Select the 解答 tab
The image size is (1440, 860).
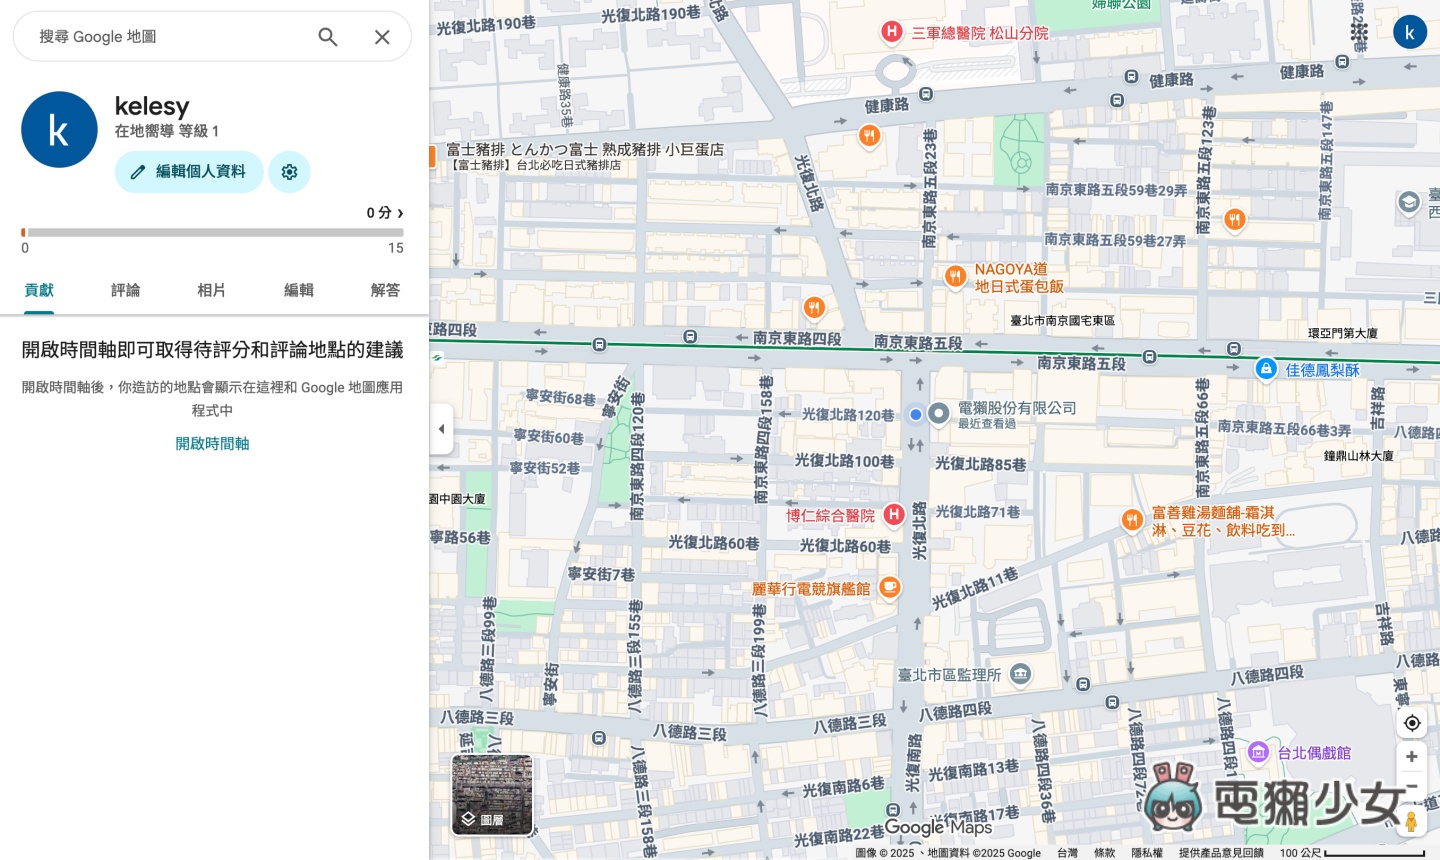385,290
